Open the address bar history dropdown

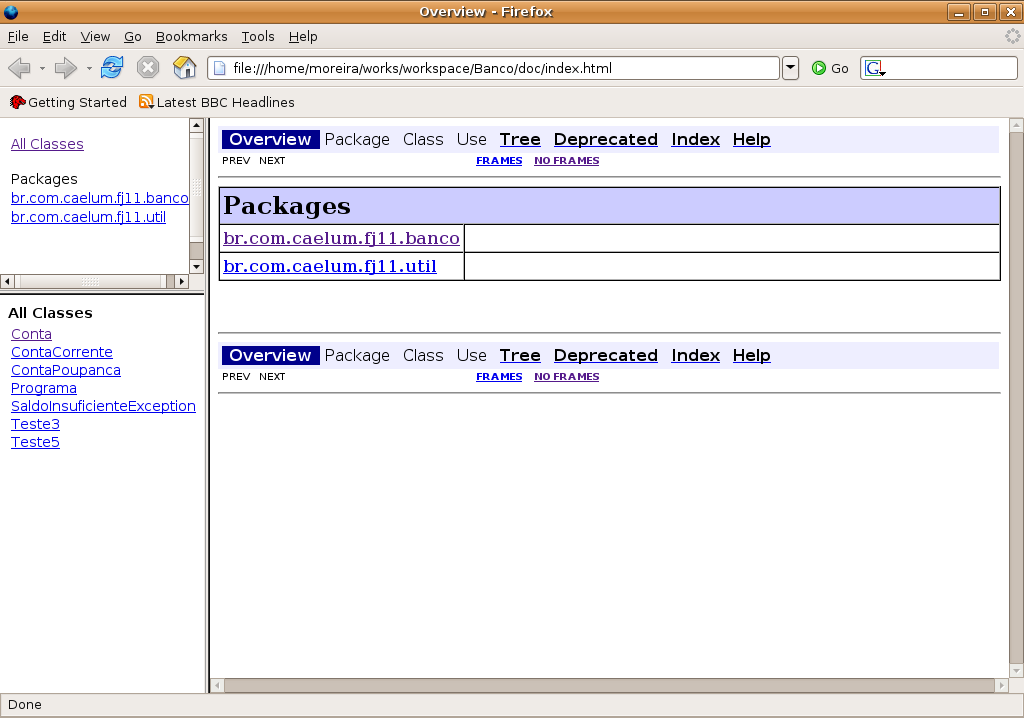pyautogui.click(x=790, y=68)
